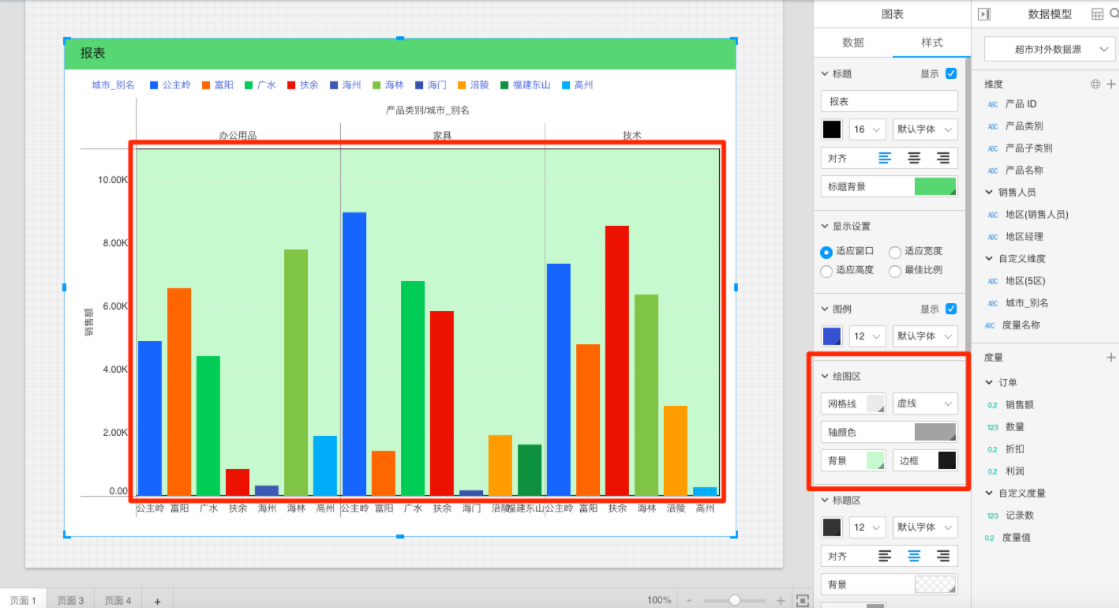Click the add icon beside 度量
Image resolution: width=1119 pixels, height=608 pixels.
coord(1110,357)
